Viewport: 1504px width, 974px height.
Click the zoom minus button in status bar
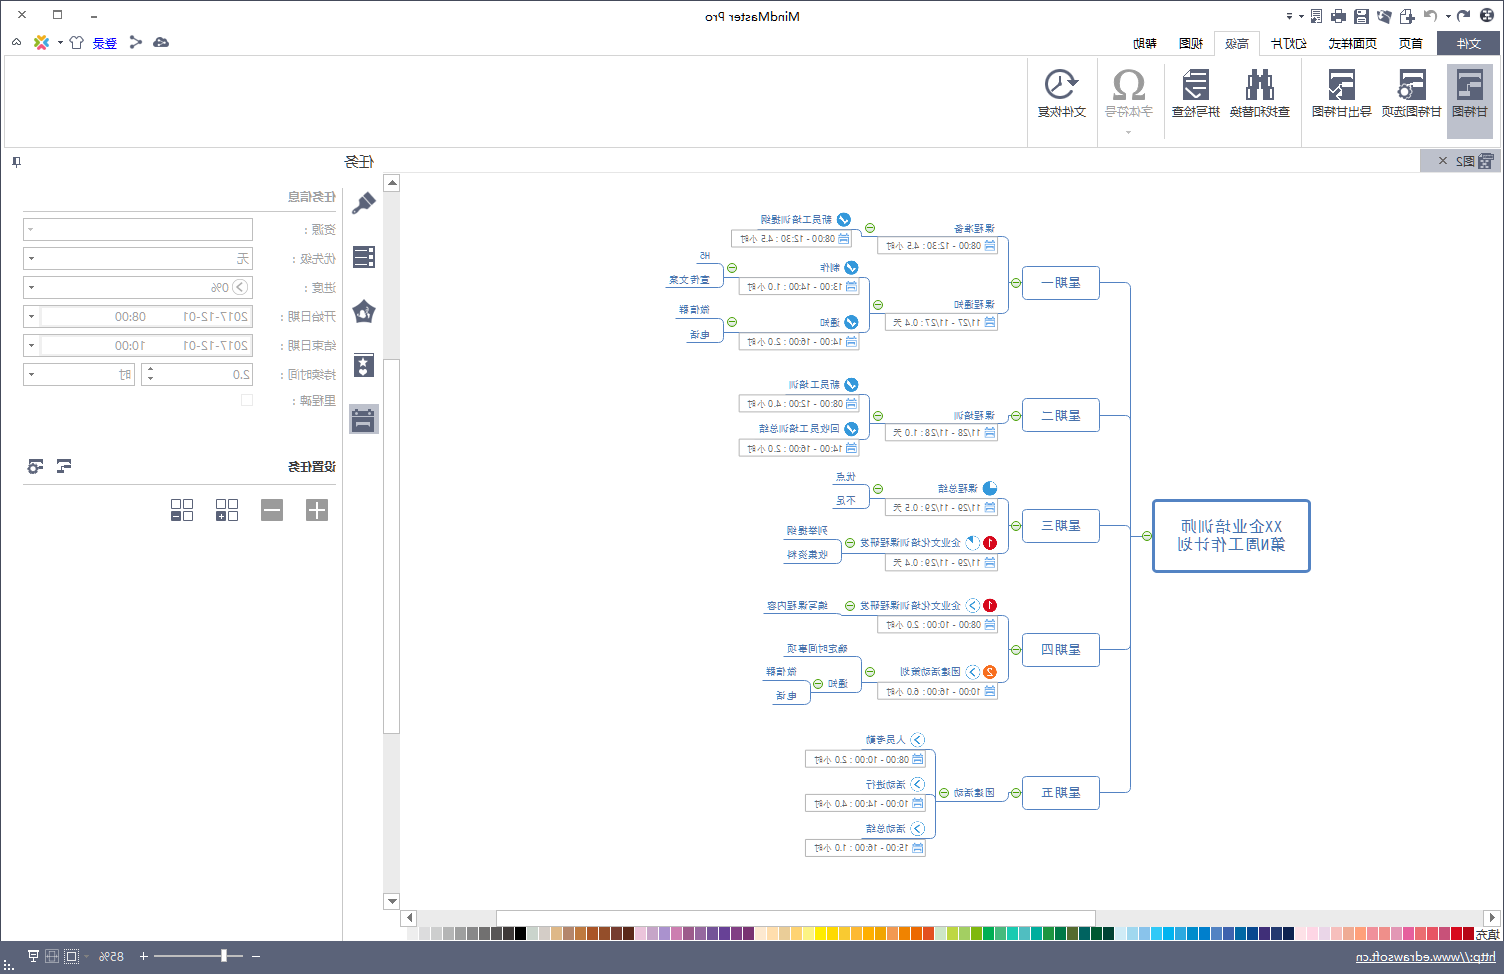[x=256, y=956]
